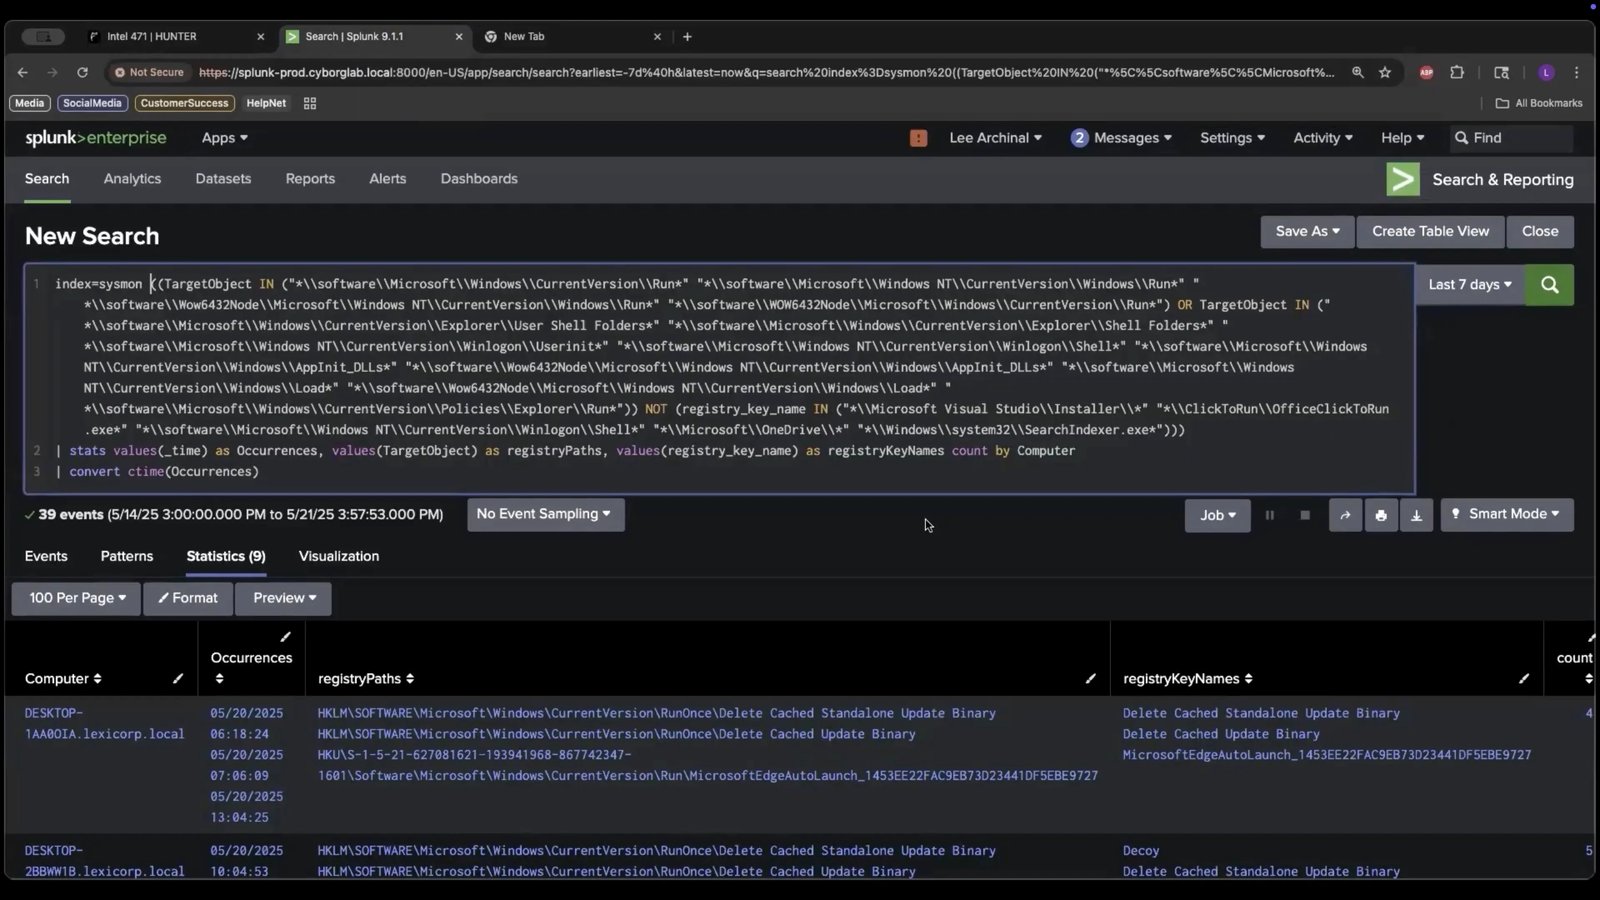Click the Create Table View button
Viewport: 1600px width, 900px height.
pyautogui.click(x=1430, y=231)
